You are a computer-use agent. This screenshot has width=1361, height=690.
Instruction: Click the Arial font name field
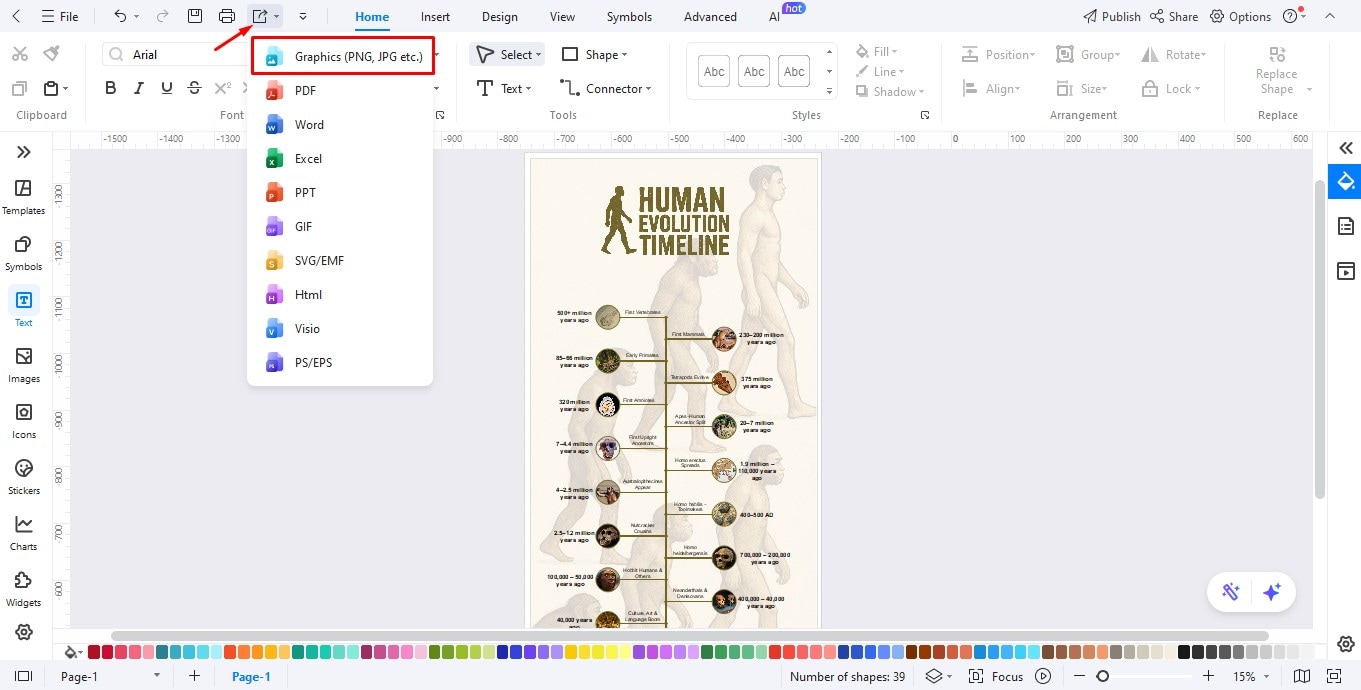tap(175, 55)
